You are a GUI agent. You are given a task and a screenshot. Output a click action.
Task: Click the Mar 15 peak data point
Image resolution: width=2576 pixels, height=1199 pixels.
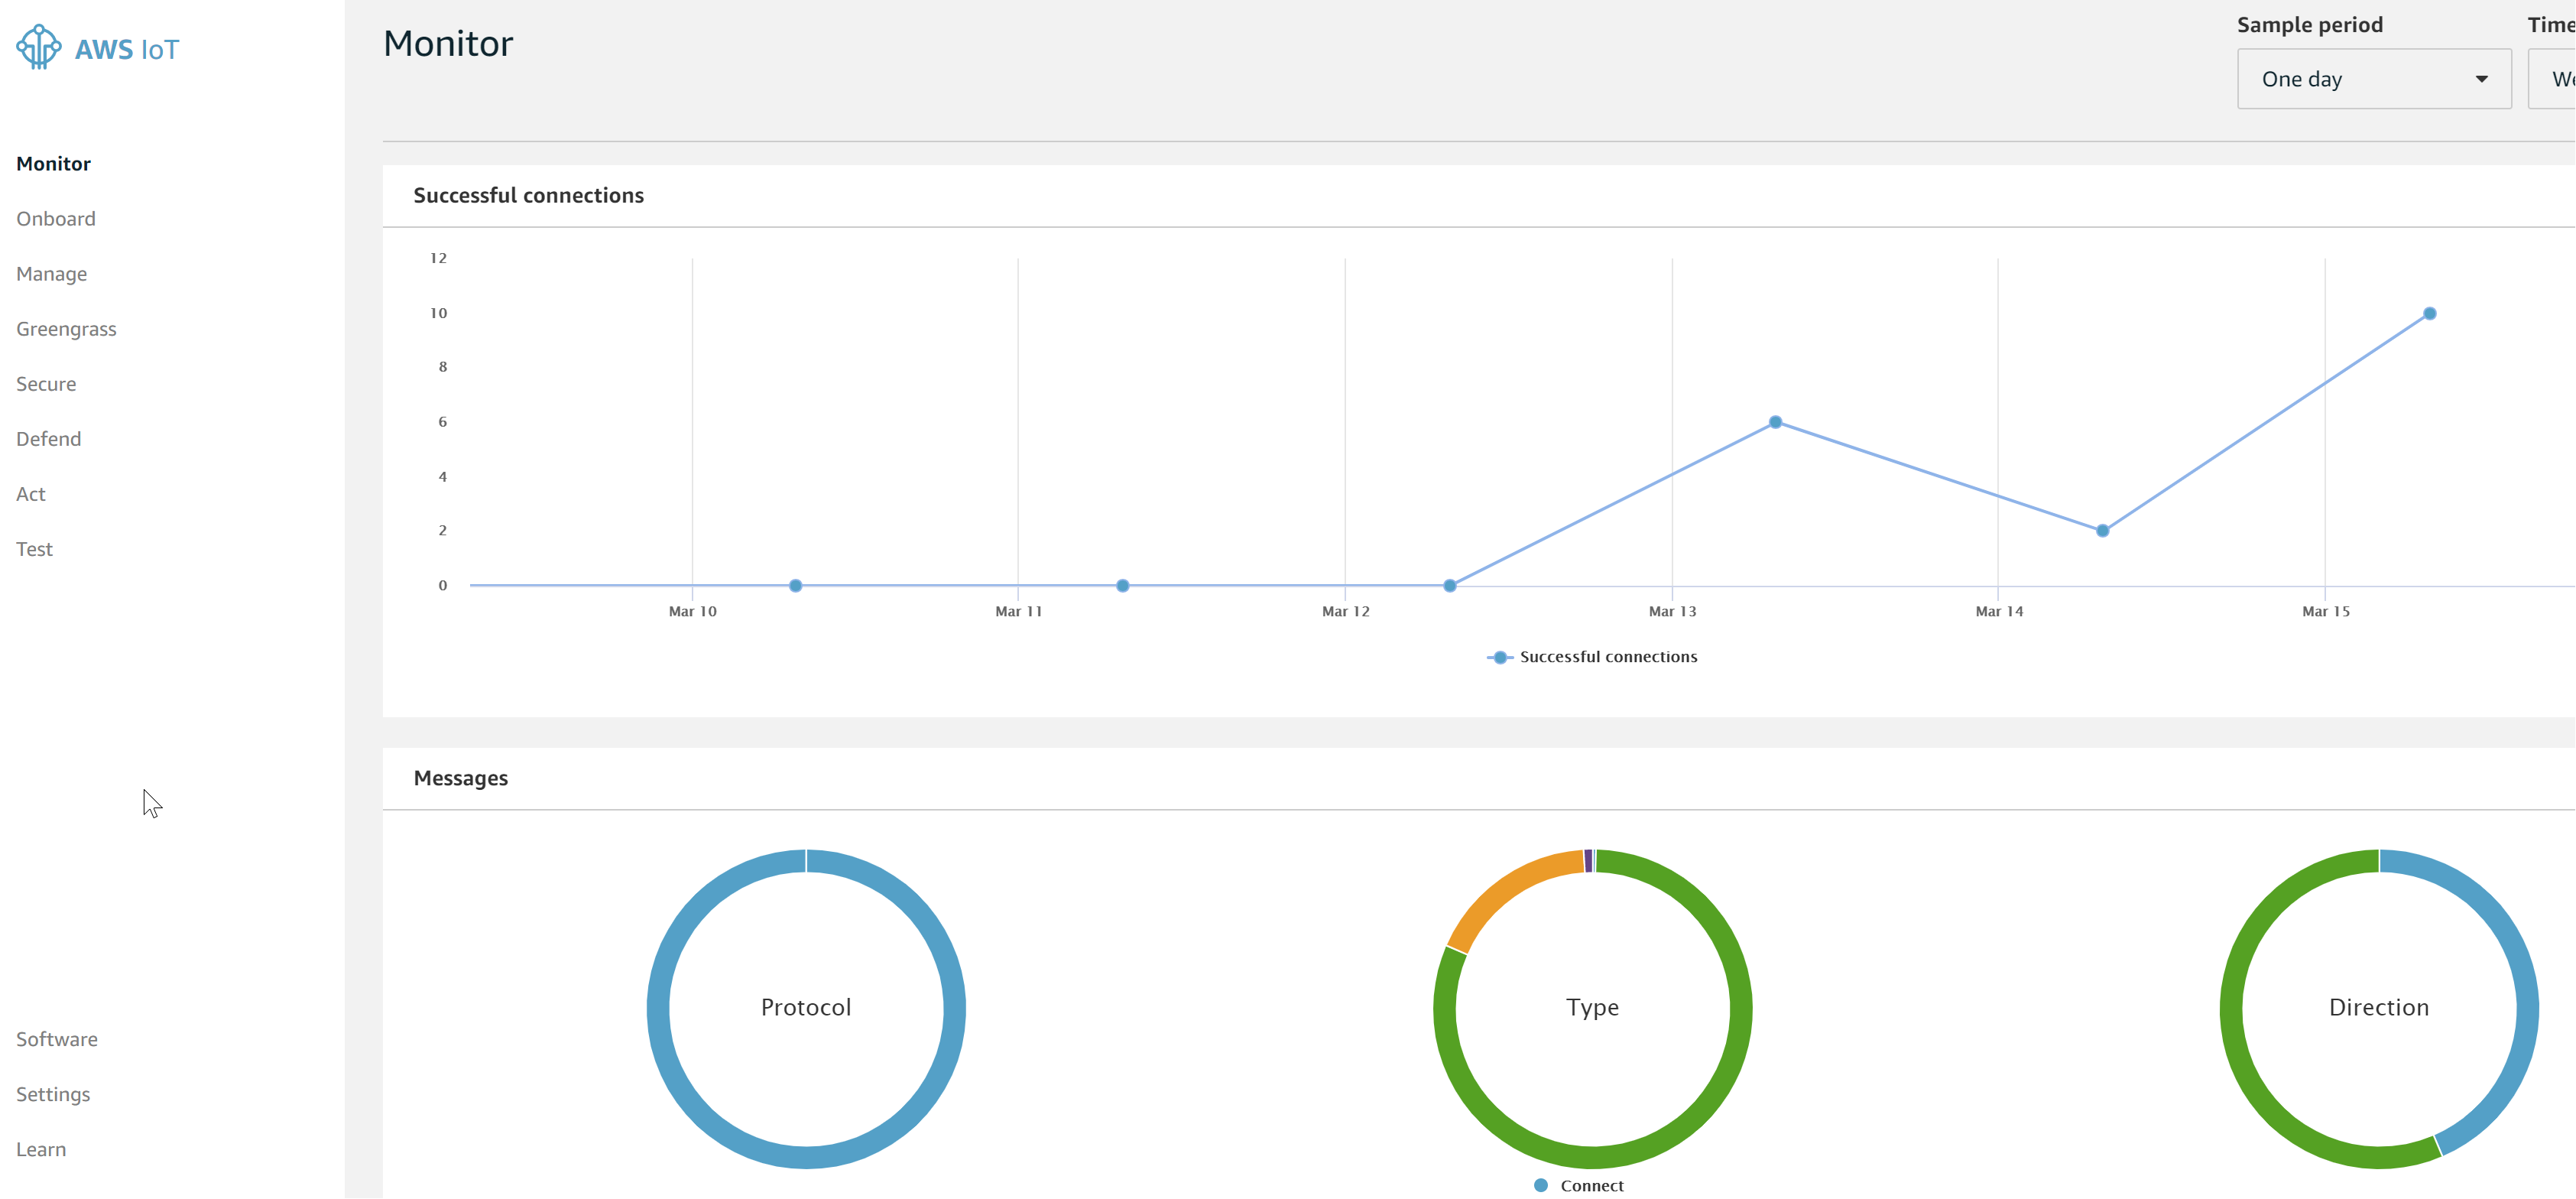pyautogui.click(x=2429, y=314)
